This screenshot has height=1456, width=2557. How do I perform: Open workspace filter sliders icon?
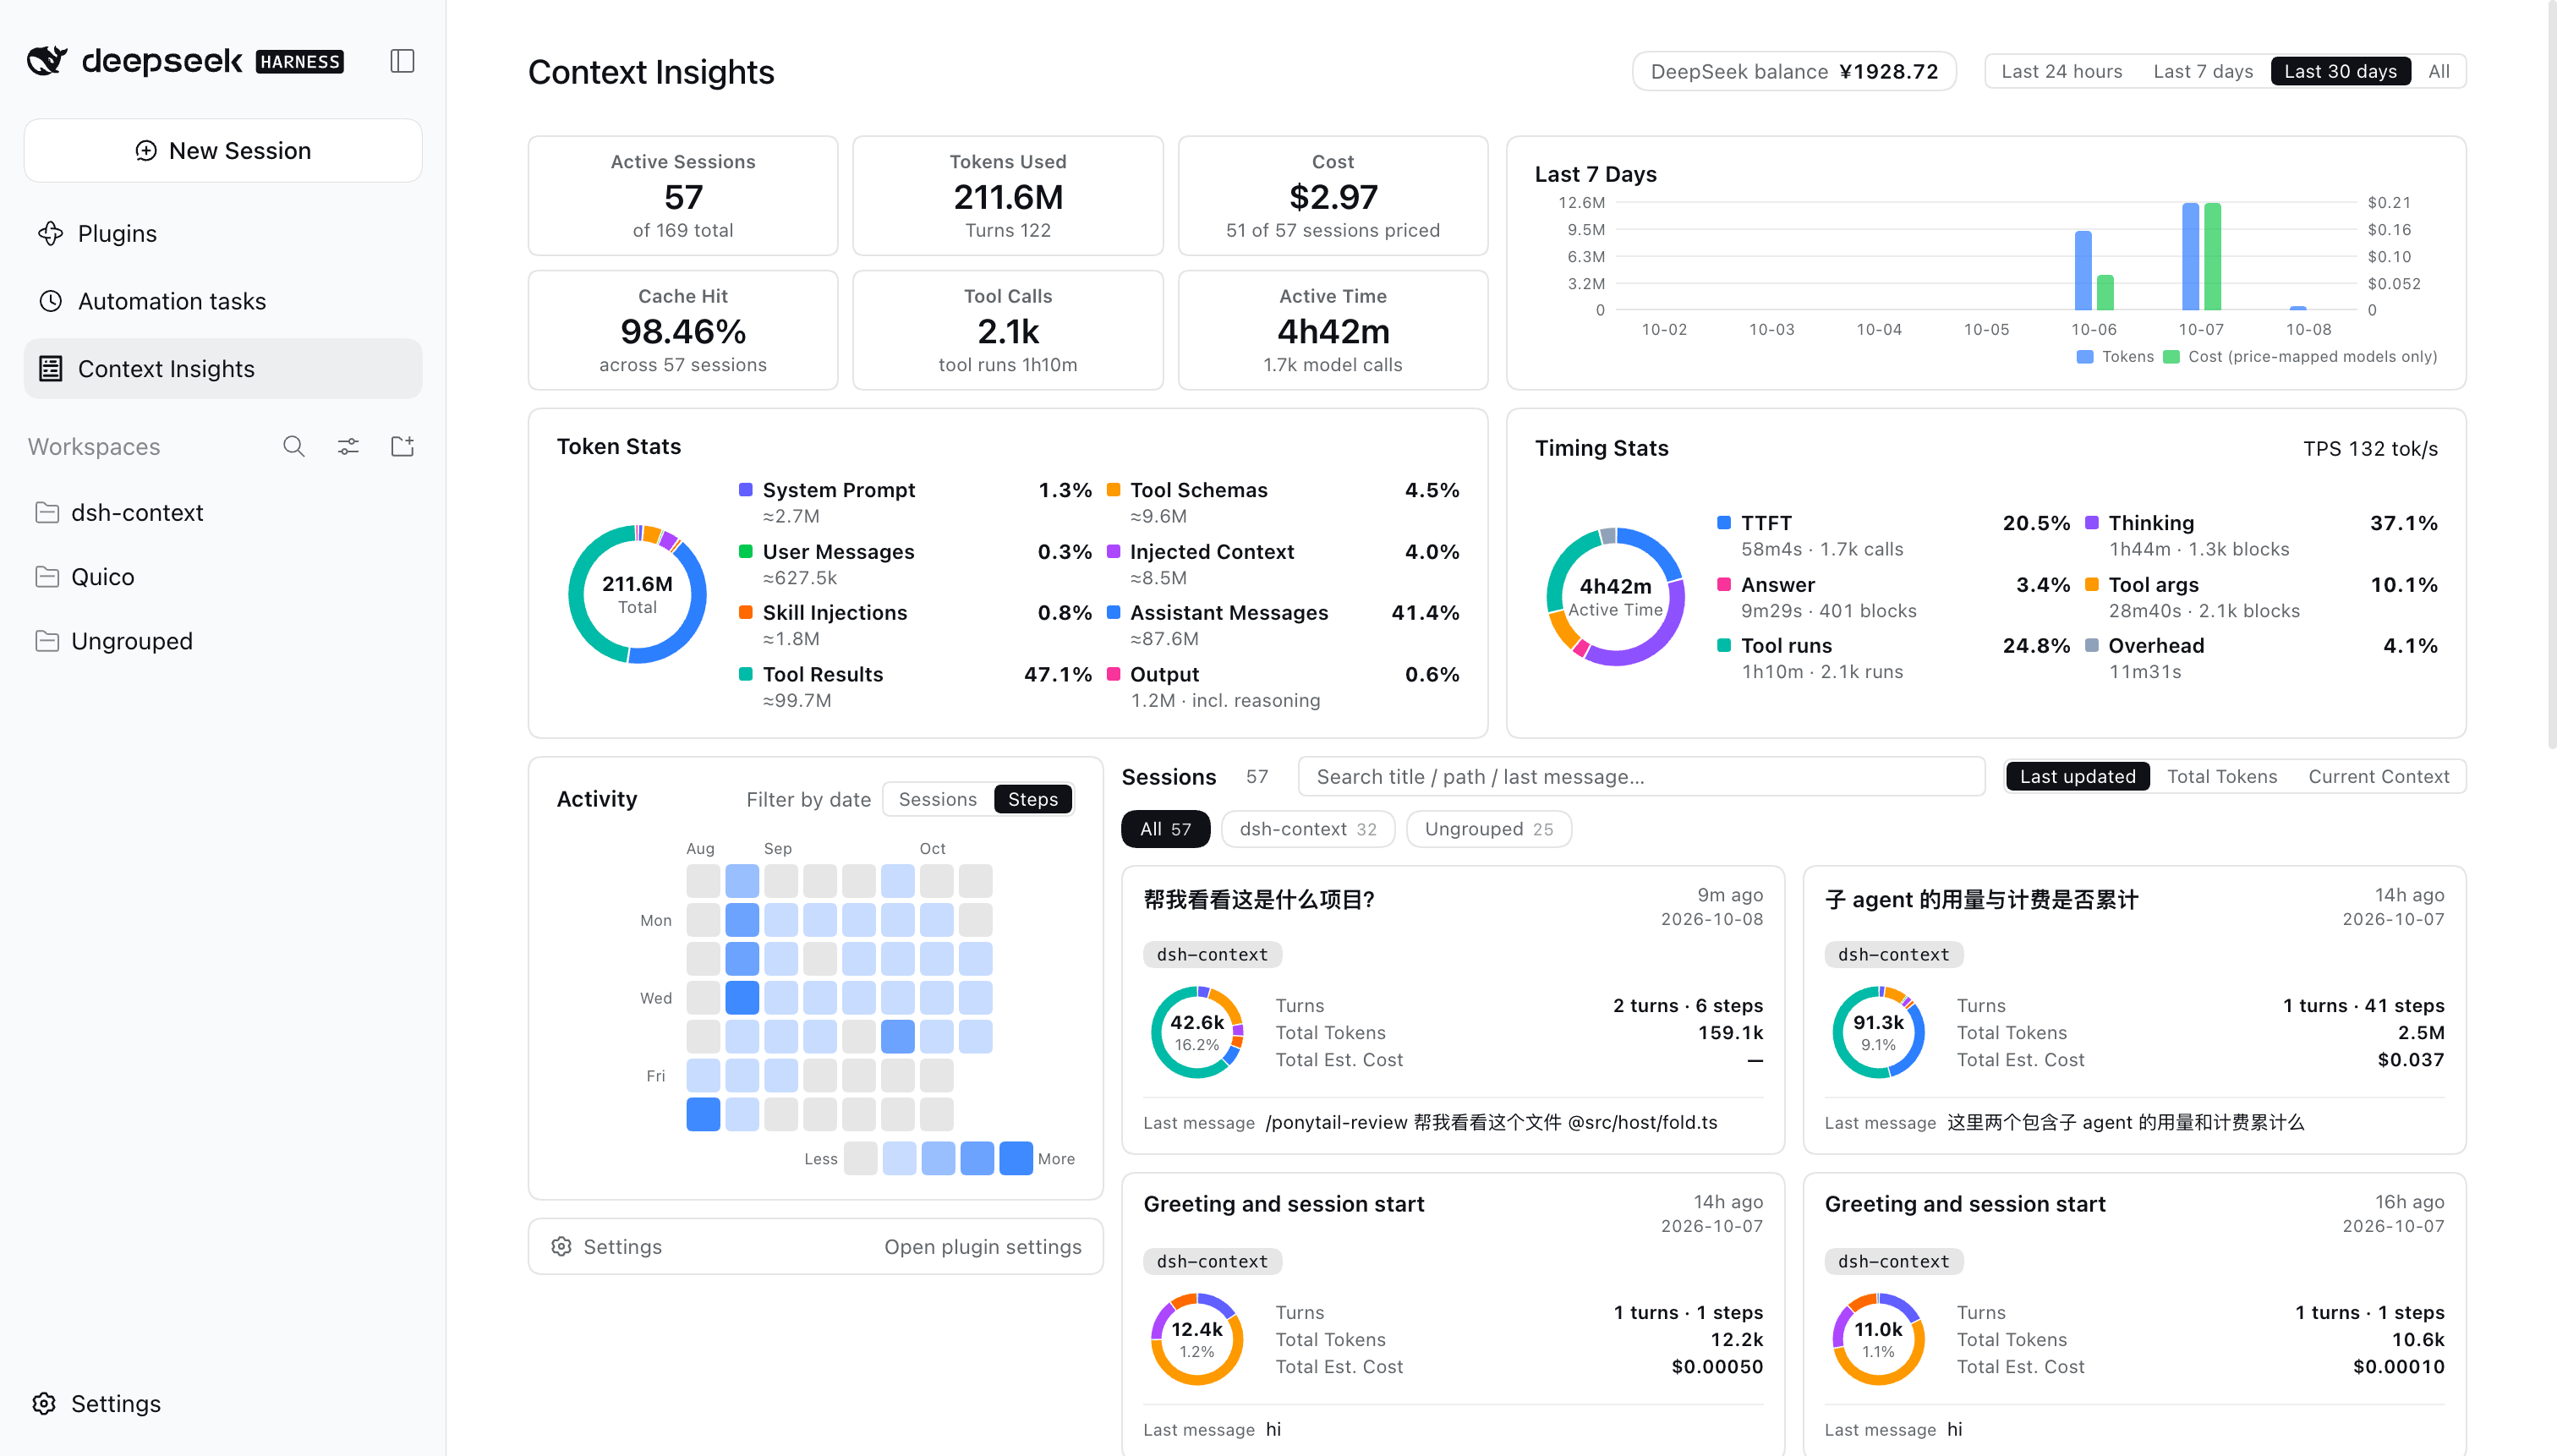[348, 446]
